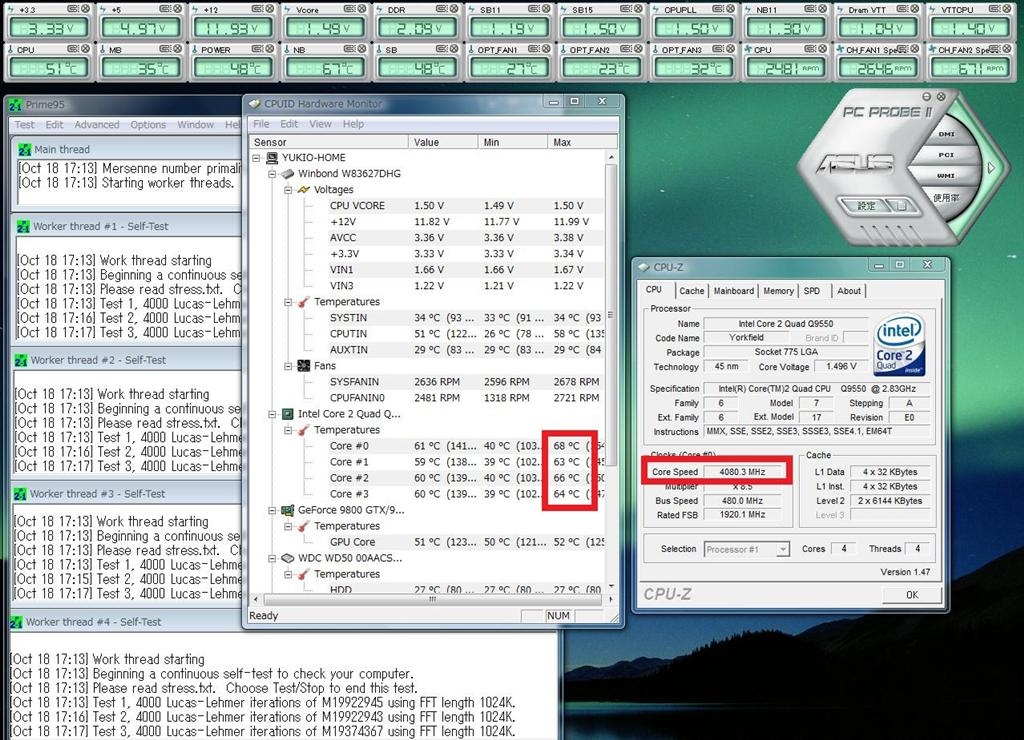Screen dimensions: 1024x740
Task: Switch to the SPD tab in CPU-Z
Action: point(812,291)
